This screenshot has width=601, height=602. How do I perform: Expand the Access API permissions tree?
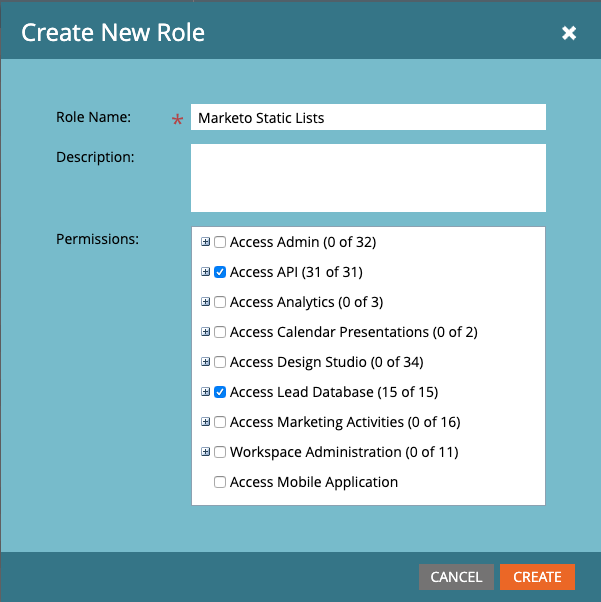(x=206, y=272)
